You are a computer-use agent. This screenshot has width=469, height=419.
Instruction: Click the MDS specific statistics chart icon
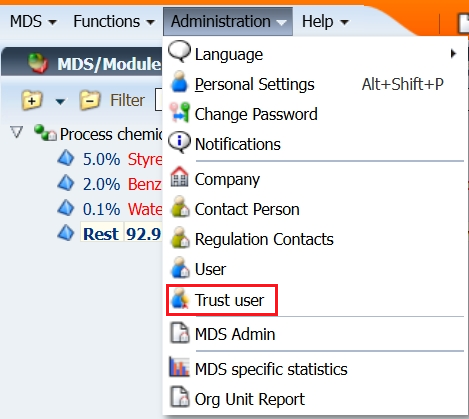179,367
